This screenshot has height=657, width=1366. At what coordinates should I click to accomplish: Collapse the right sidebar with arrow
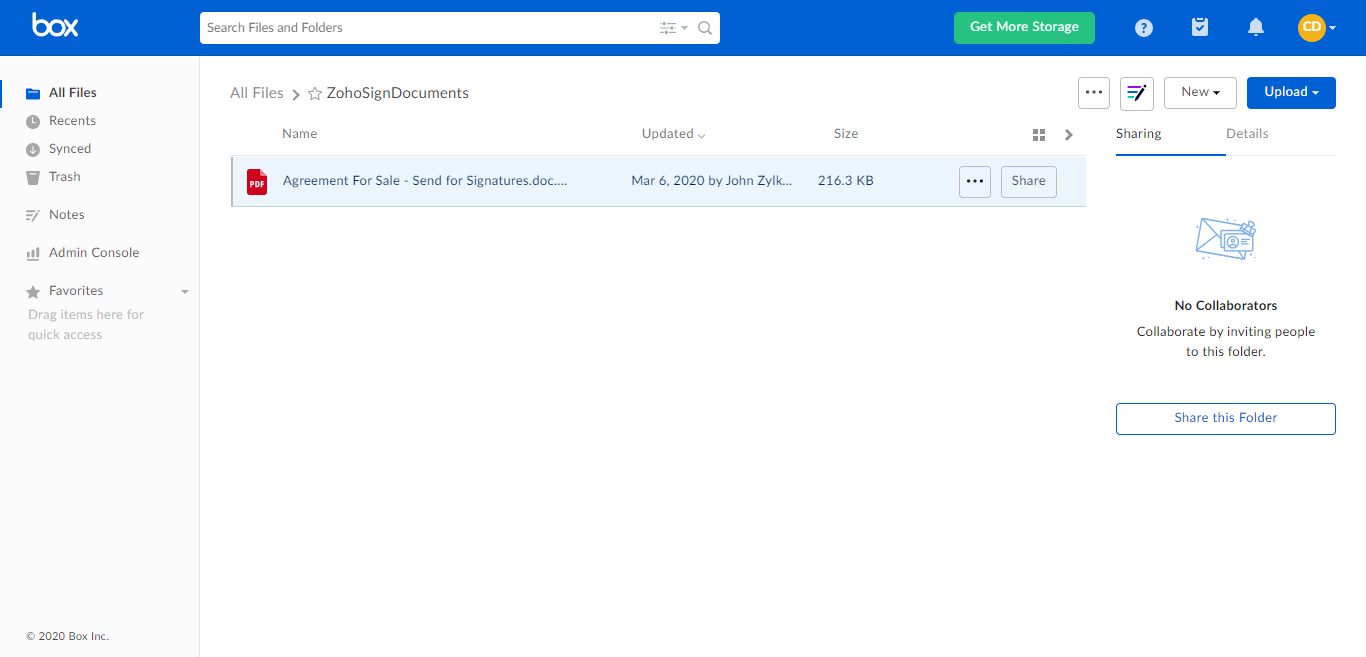(1069, 135)
